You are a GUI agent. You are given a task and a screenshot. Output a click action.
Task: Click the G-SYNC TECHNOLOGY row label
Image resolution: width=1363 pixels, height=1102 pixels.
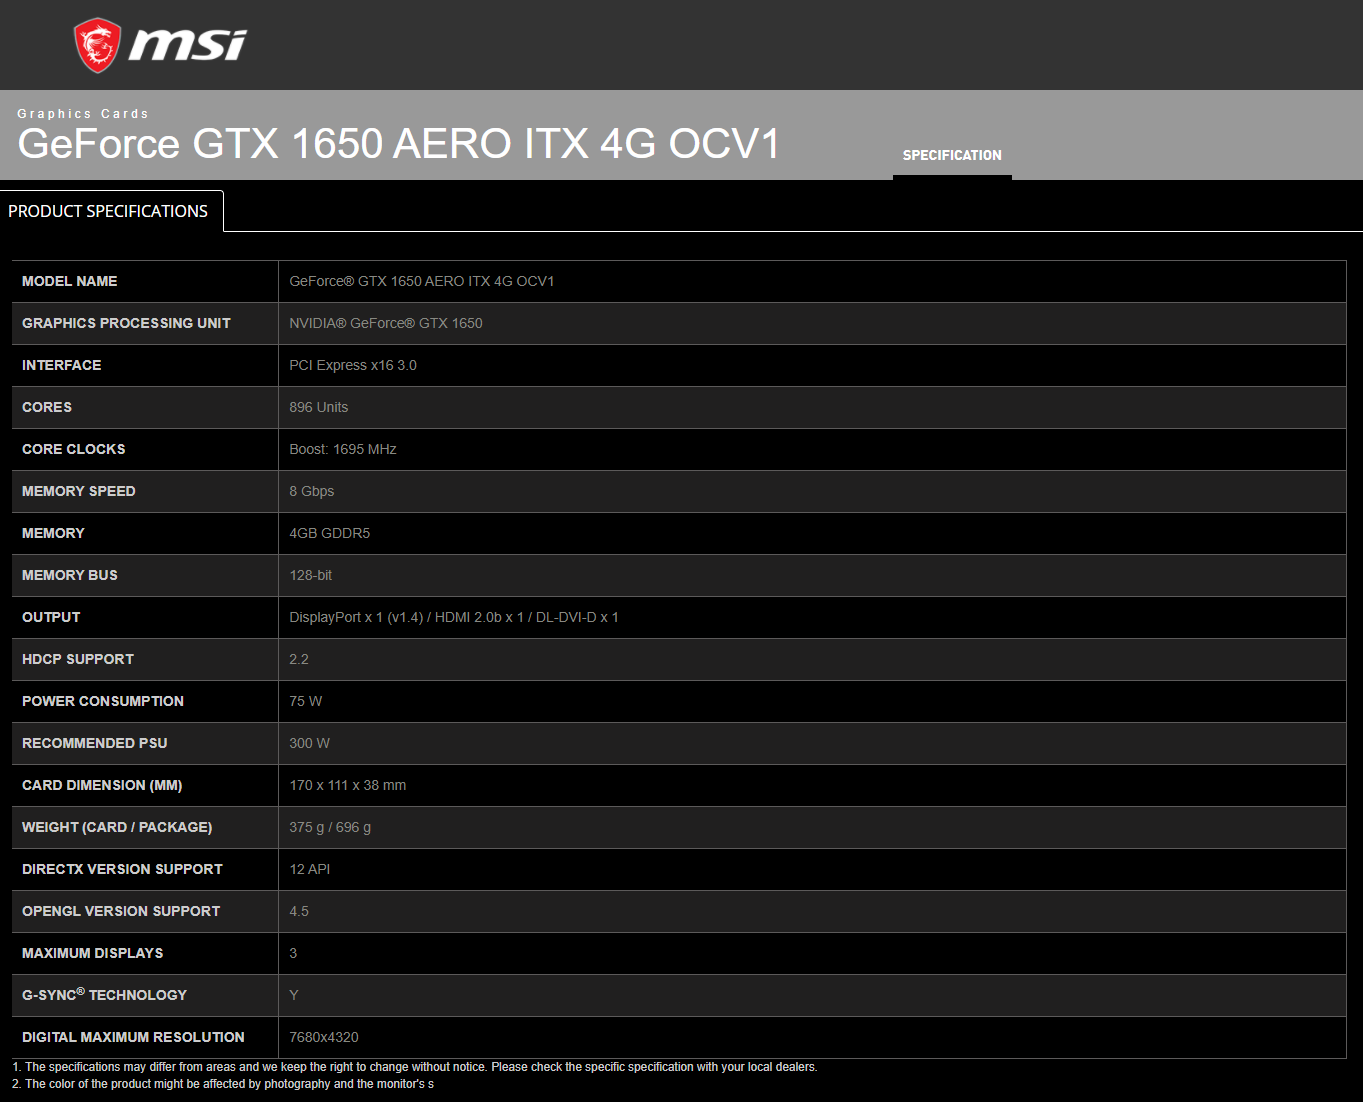pyautogui.click(x=104, y=995)
